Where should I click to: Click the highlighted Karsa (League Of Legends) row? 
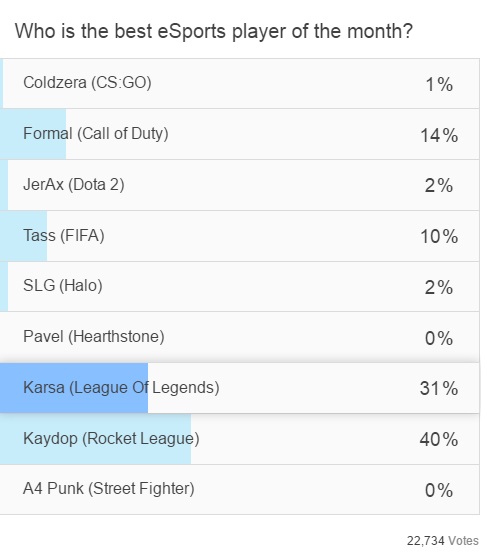[x=240, y=388]
